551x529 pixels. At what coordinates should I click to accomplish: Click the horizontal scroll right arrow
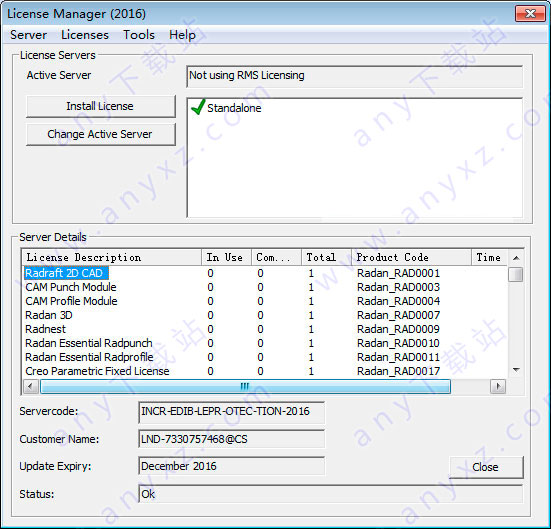coord(498,387)
